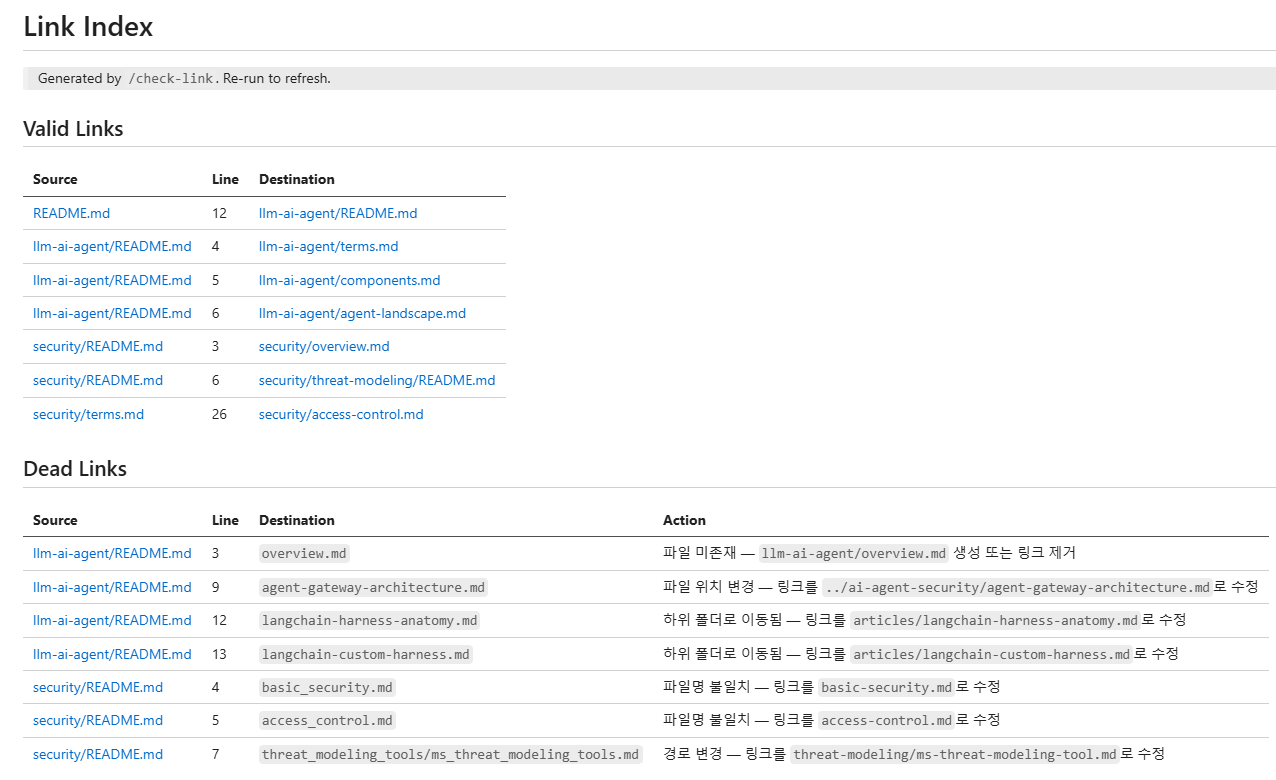This screenshot has height=780, width=1276.
Task: Click source link in the threat_modeling_tools row
Action: click(x=98, y=754)
